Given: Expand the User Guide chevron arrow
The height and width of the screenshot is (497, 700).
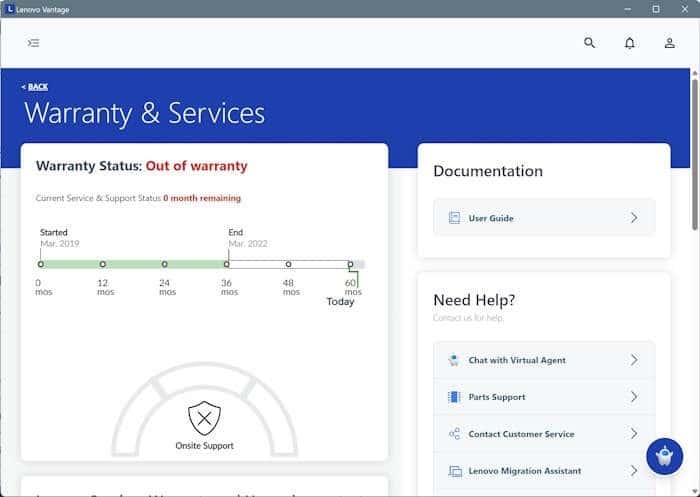Looking at the screenshot, I should point(634,218).
